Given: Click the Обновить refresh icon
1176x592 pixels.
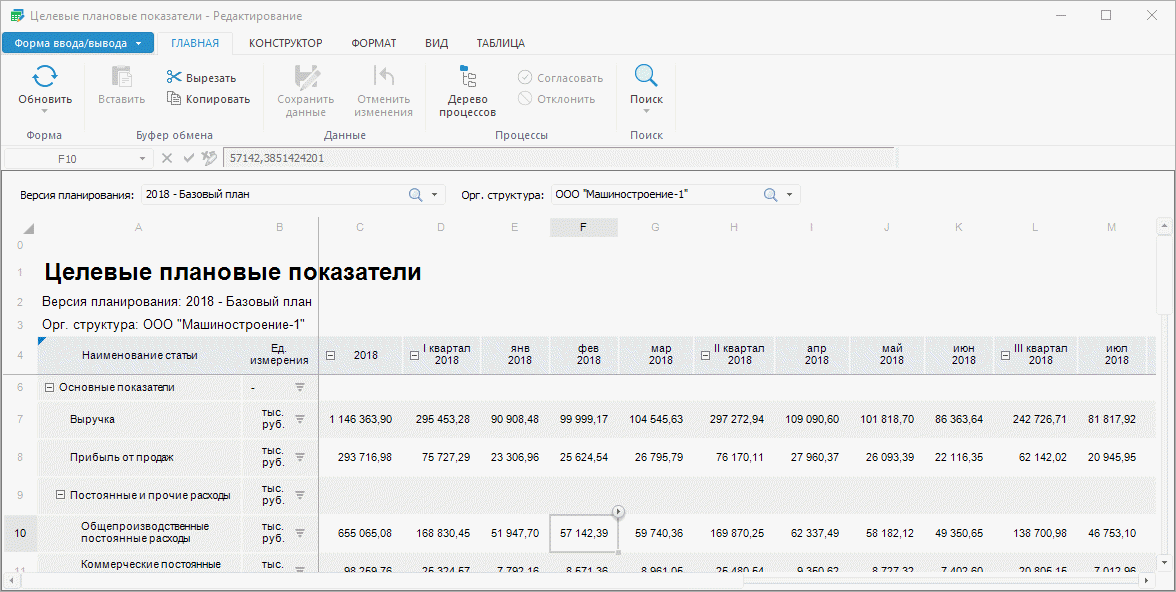Looking at the screenshot, I should pos(45,77).
